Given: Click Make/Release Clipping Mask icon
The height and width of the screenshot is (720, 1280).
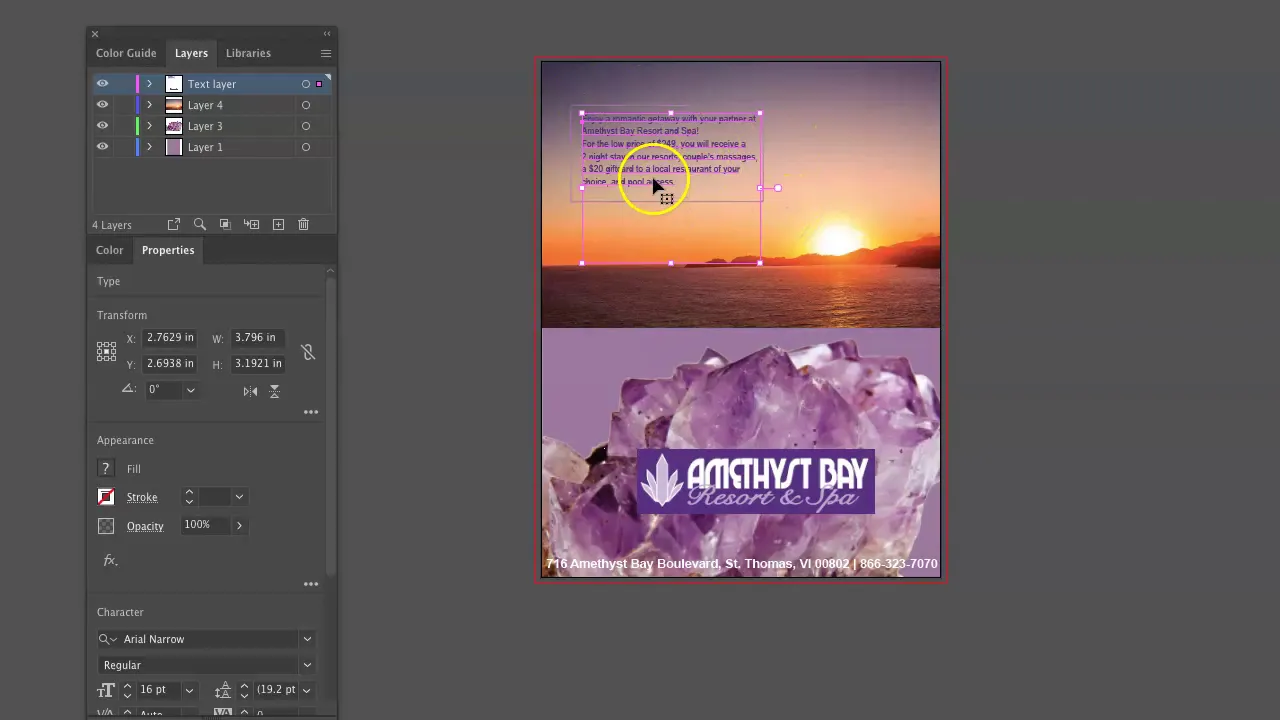Looking at the screenshot, I should pyautogui.click(x=225, y=225).
